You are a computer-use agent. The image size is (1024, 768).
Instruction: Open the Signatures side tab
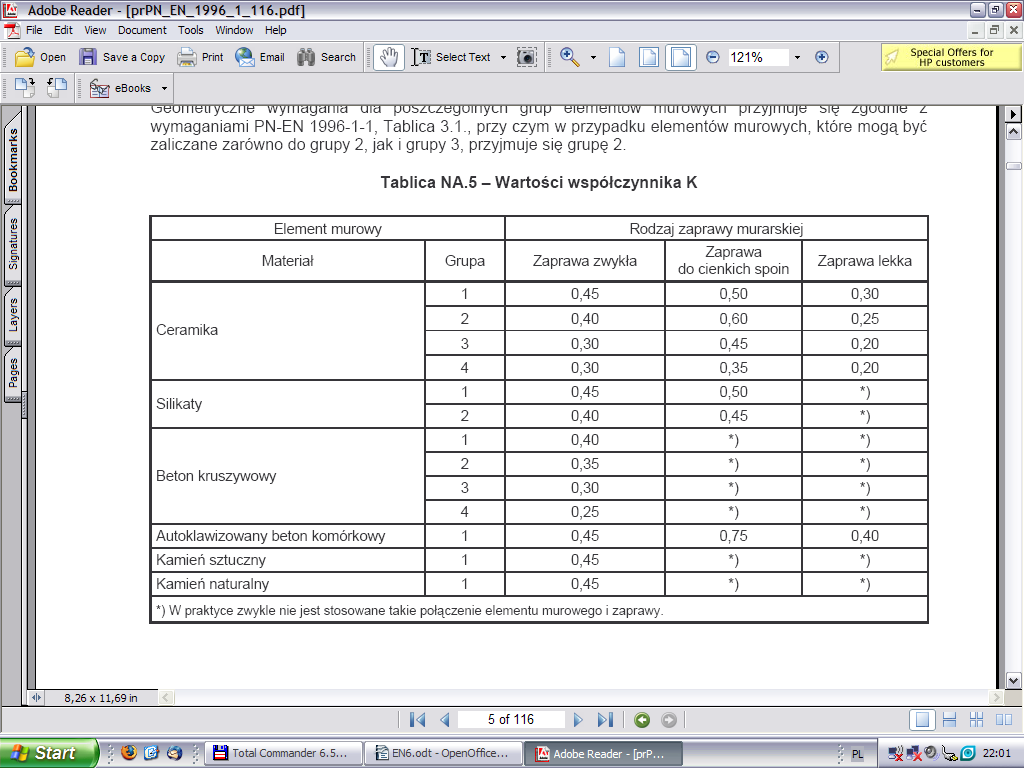coord(13,244)
